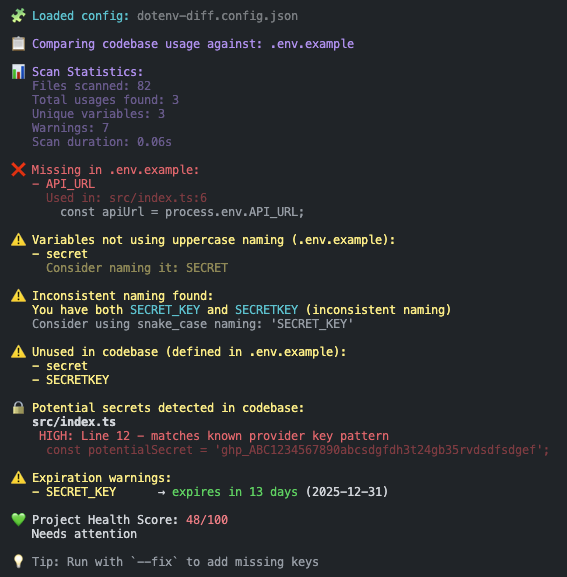
Task: Click the missing variable '- API_URL'
Action: pyautogui.click(x=63, y=184)
